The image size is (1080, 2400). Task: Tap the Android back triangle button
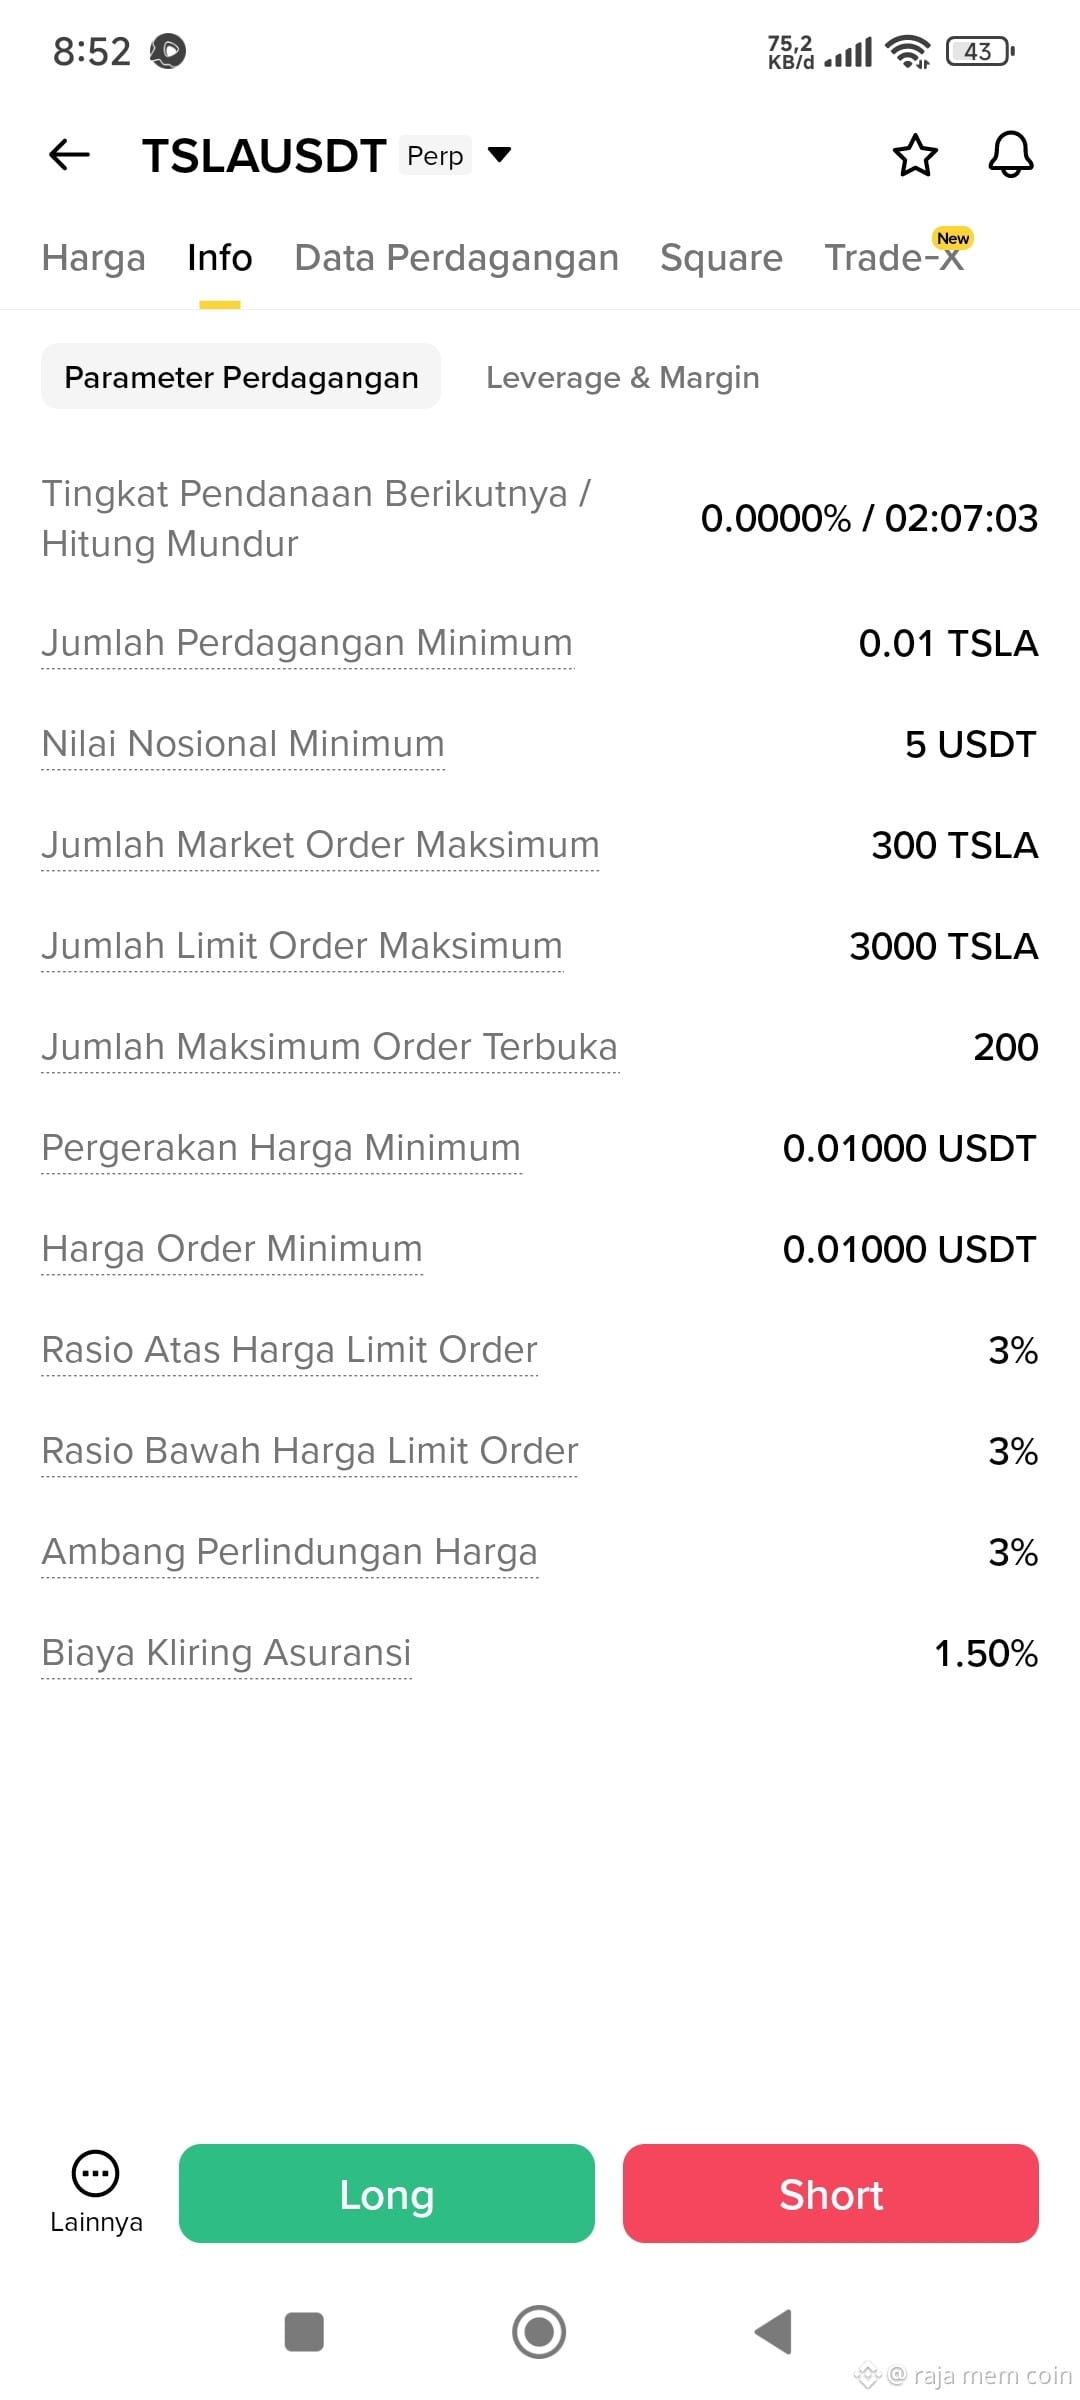pyautogui.click(x=773, y=2331)
